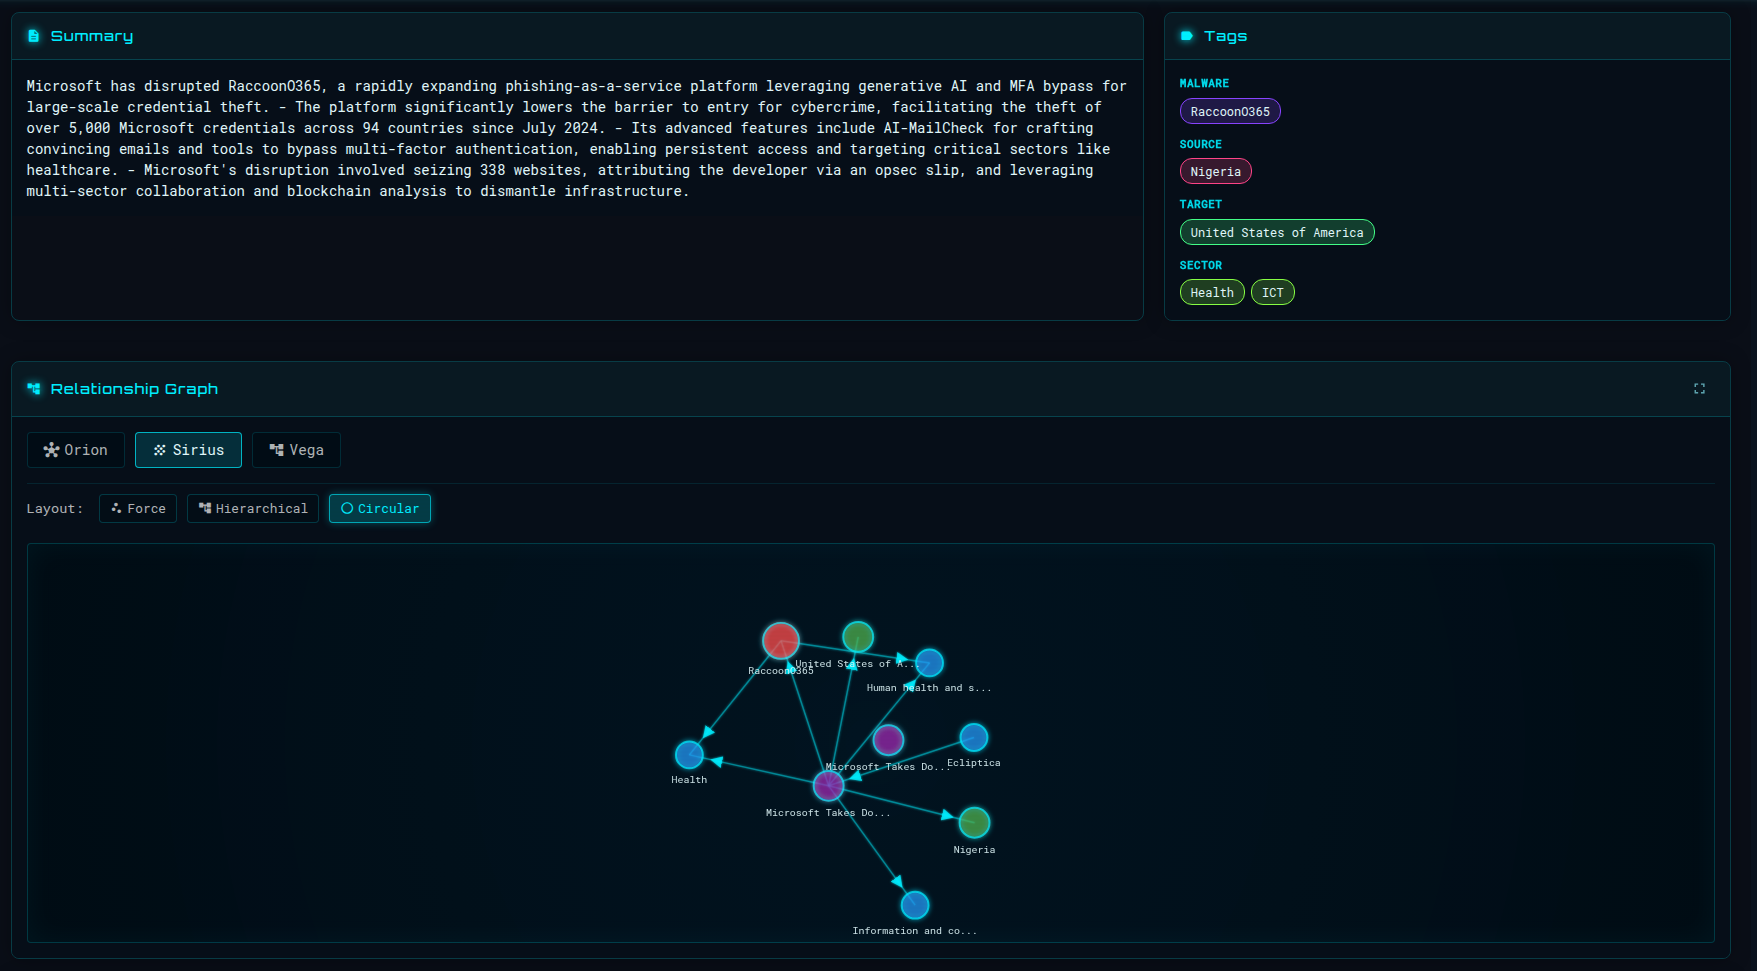Select the Circular layout option
Screen dimensions: 1757x971
[x=380, y=509]
